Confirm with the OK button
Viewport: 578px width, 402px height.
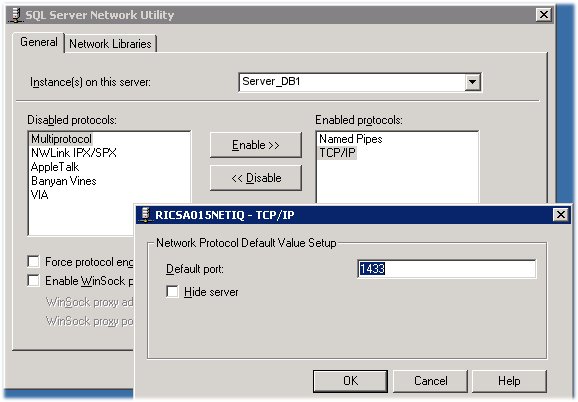tap(350, 381)
